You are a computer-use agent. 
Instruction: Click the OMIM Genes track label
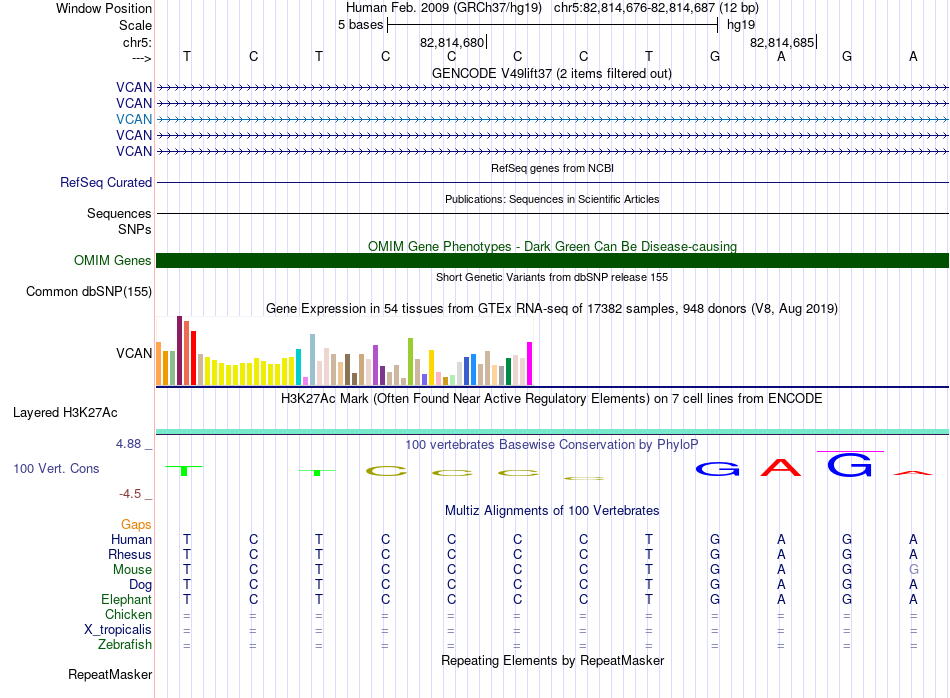pos(113,261)
